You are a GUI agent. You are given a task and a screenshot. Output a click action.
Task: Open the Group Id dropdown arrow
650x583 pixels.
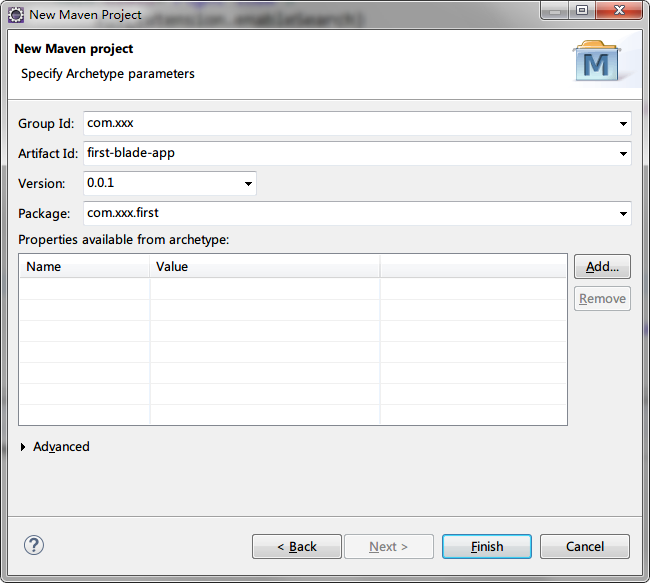point(623,124)
